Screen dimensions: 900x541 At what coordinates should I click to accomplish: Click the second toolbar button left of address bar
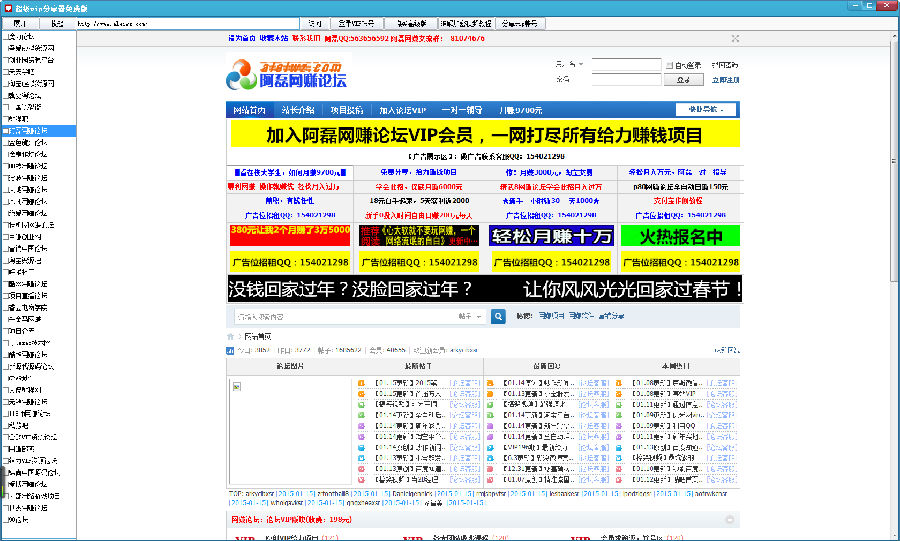click(57, 24)
